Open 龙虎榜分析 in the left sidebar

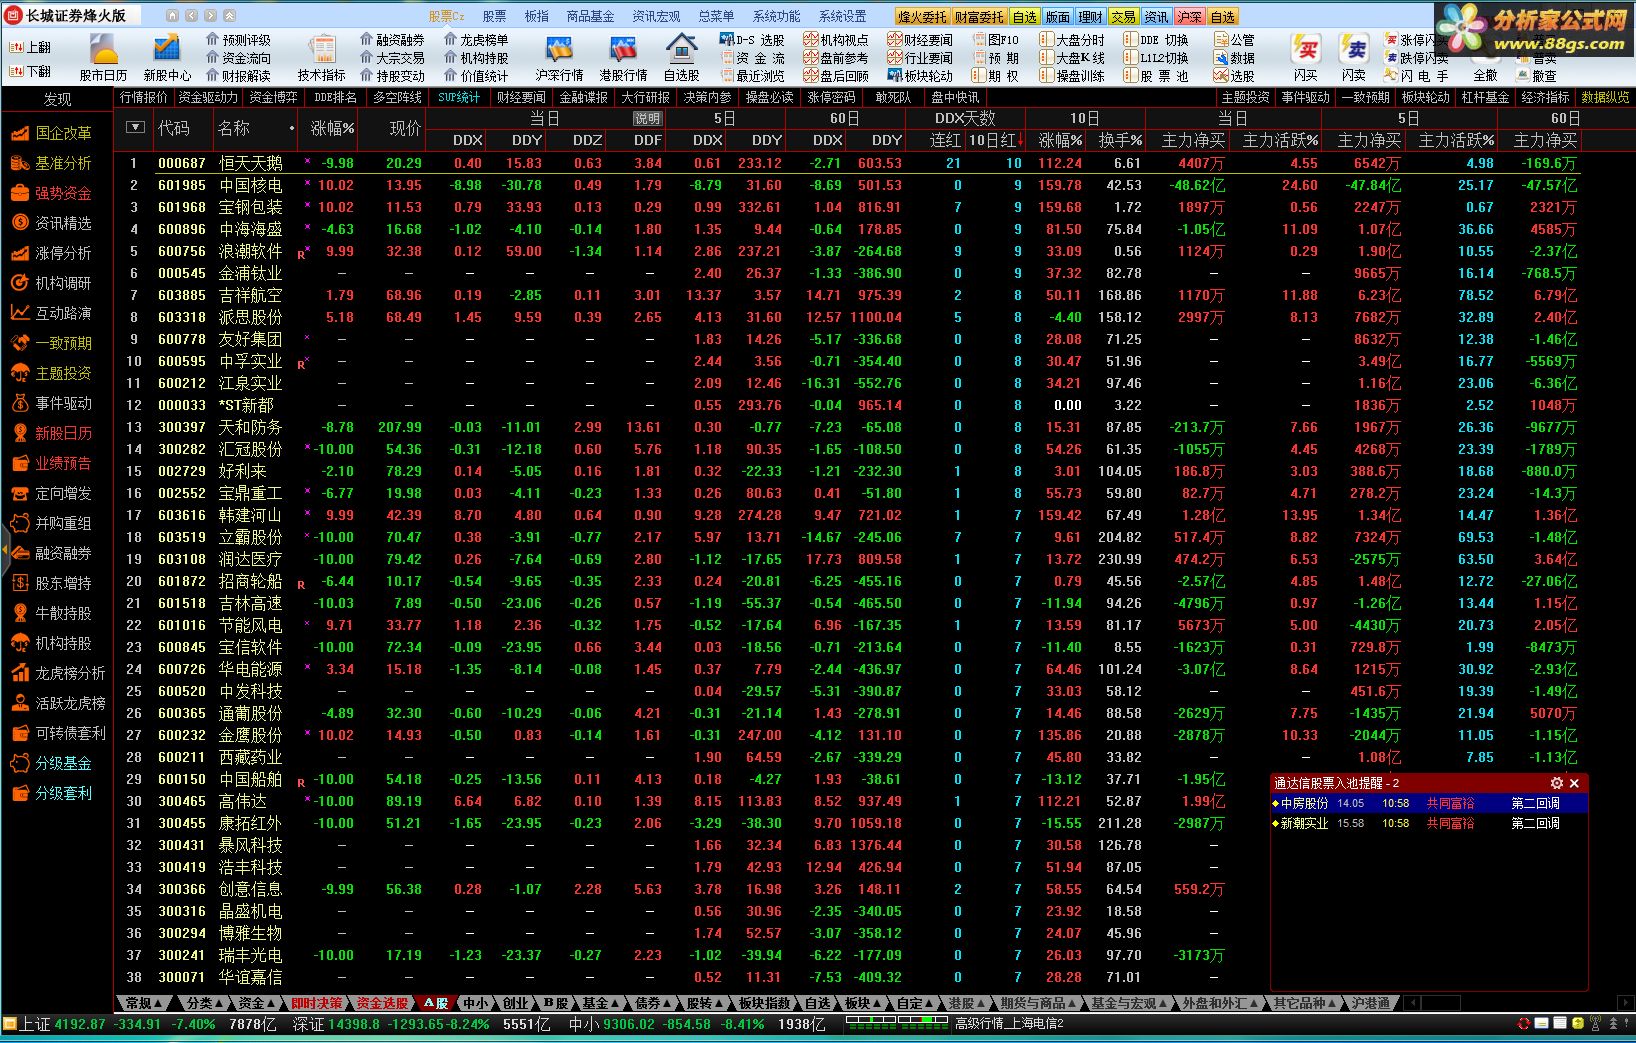click(58, 673)
